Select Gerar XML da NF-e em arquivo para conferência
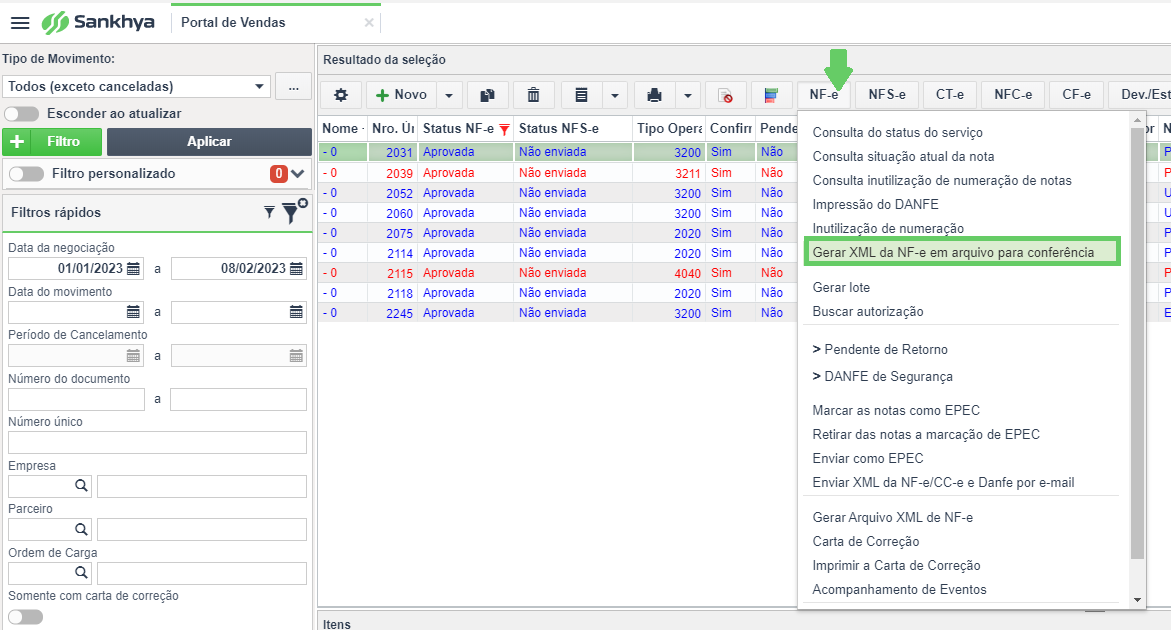The height and width of the screenshot is (630, 1171). [x=961, y=252]
